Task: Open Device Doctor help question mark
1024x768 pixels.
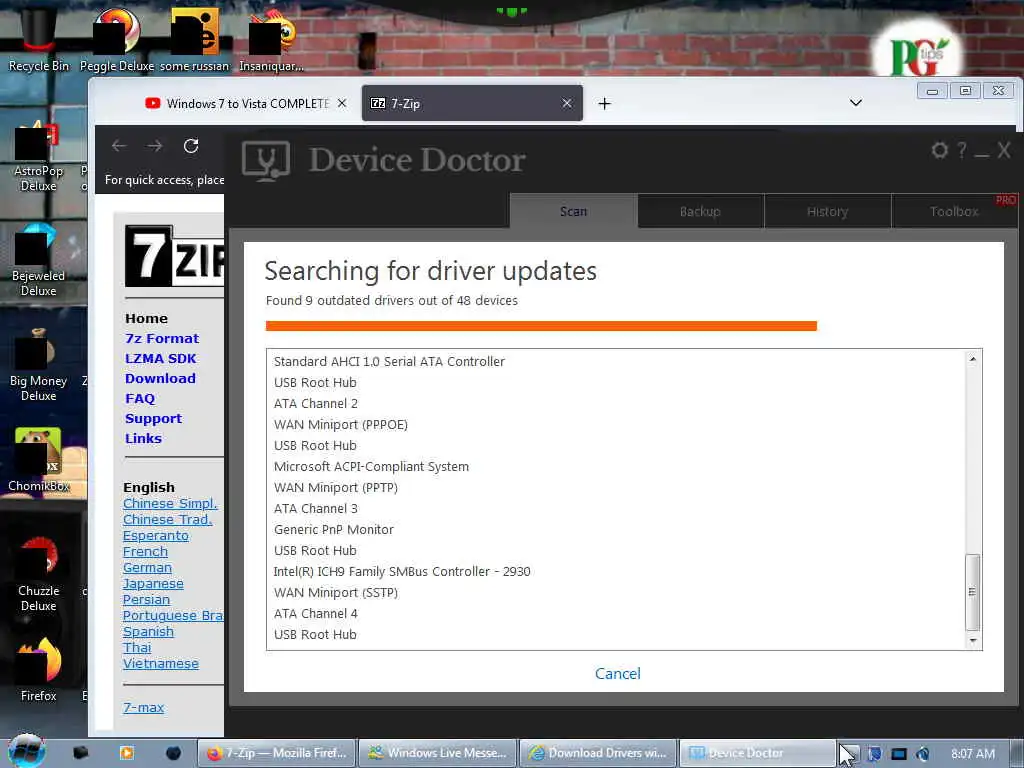Action: click(x=961, y=150)
